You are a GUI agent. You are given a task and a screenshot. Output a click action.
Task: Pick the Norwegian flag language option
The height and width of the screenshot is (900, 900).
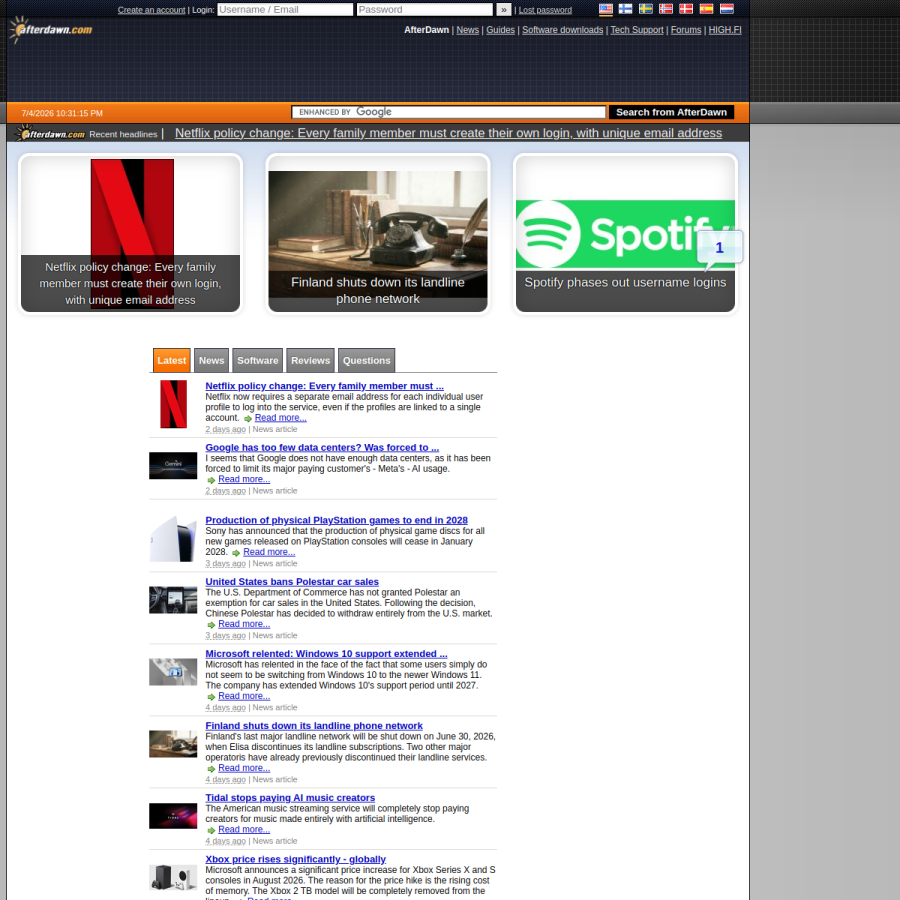pos(666,9)
